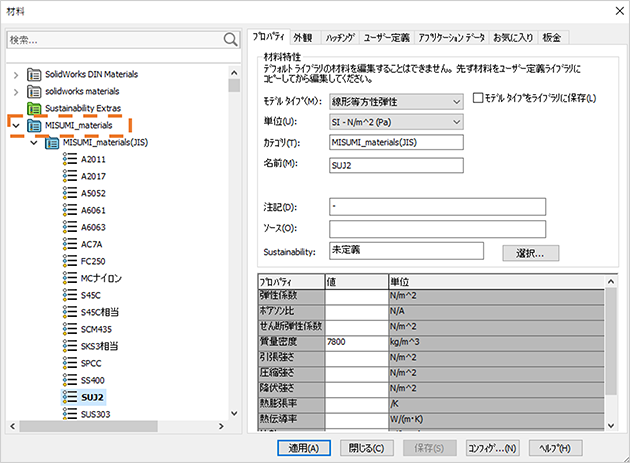Open the ユーザー定義 tab
Screen dimensions: 630x463
(385, 37)
